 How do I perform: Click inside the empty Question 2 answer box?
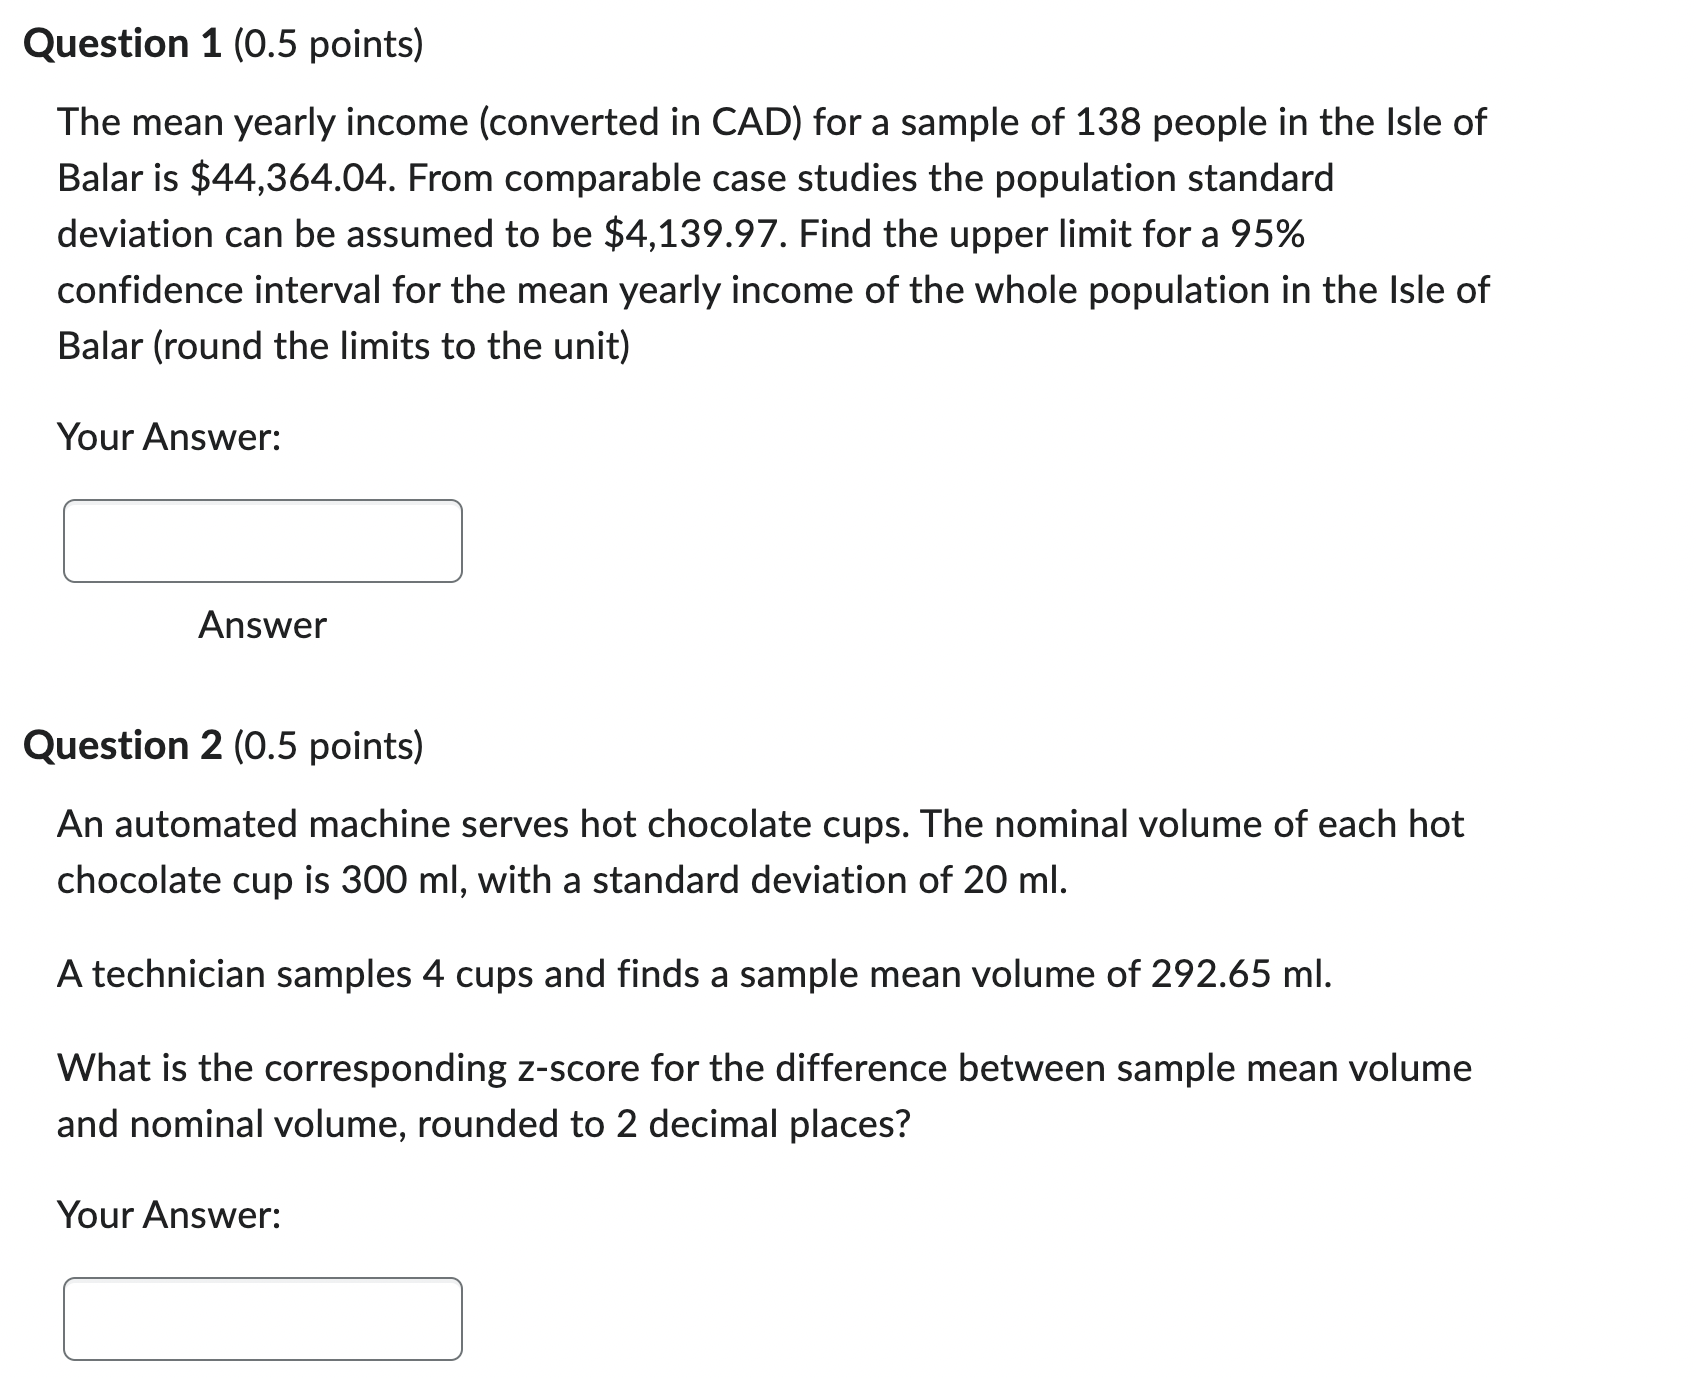(263, 1320)
